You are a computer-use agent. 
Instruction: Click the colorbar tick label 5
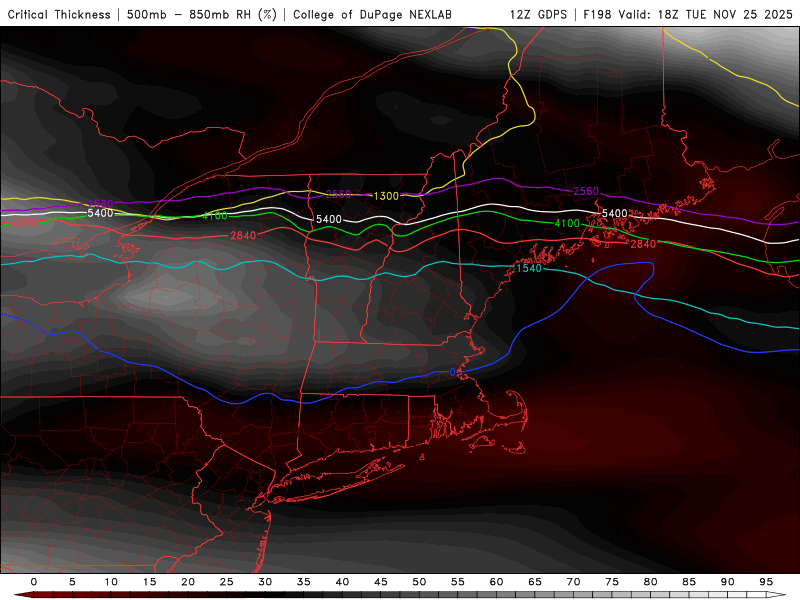[72, 582]
